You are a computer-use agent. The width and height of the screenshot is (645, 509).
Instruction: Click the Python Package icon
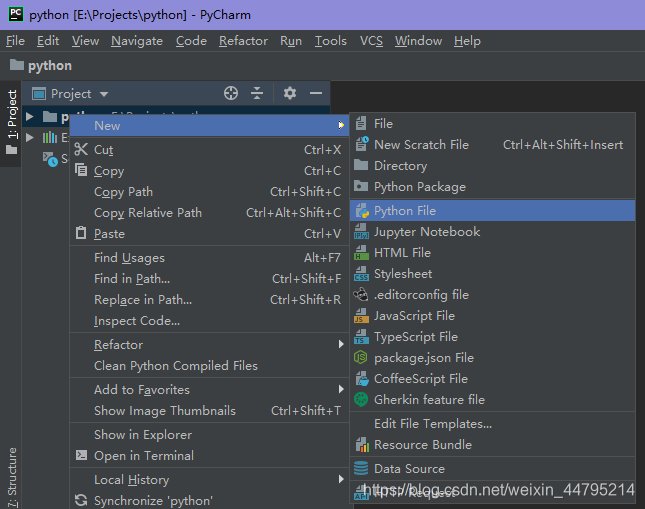point(361,186)
